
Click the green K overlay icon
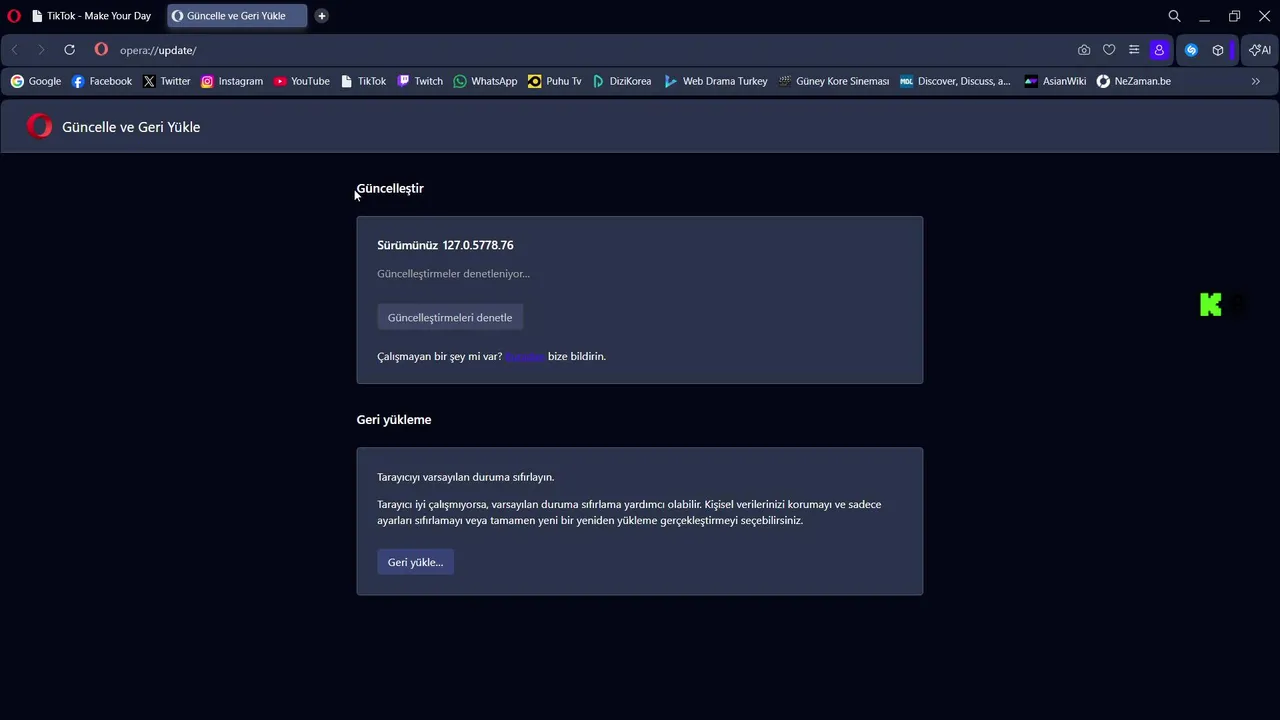coord(1211,305)
